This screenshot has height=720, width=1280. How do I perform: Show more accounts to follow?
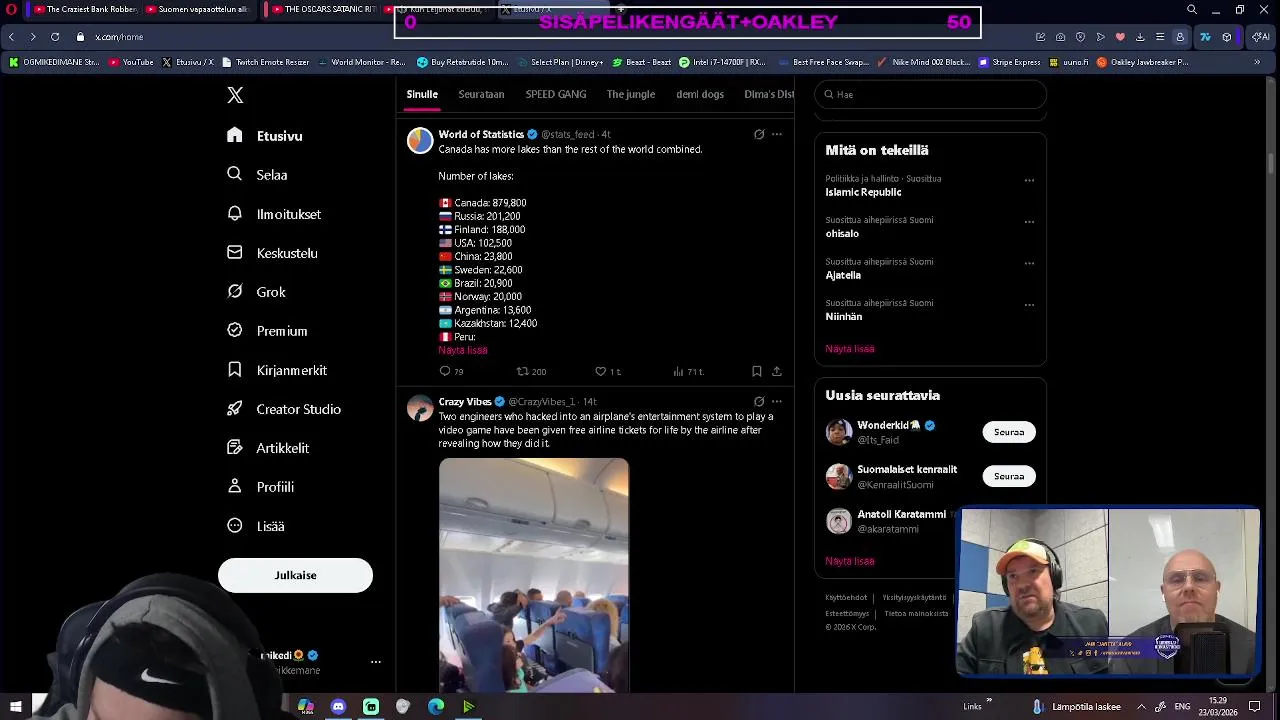850,561
